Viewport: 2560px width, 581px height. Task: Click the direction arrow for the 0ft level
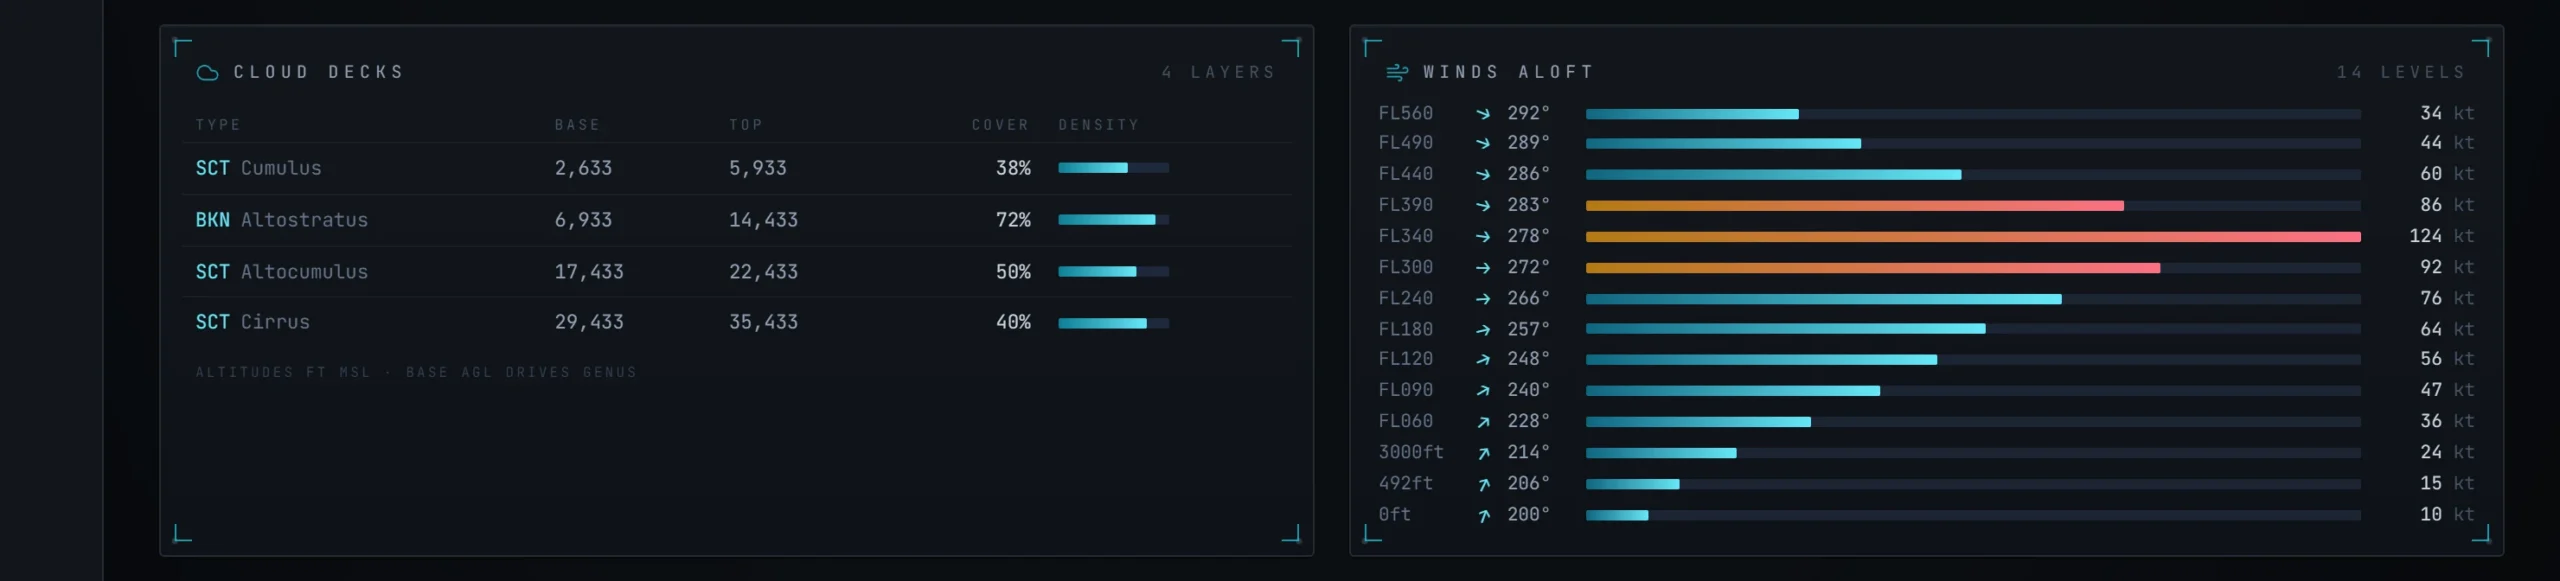1483,515
